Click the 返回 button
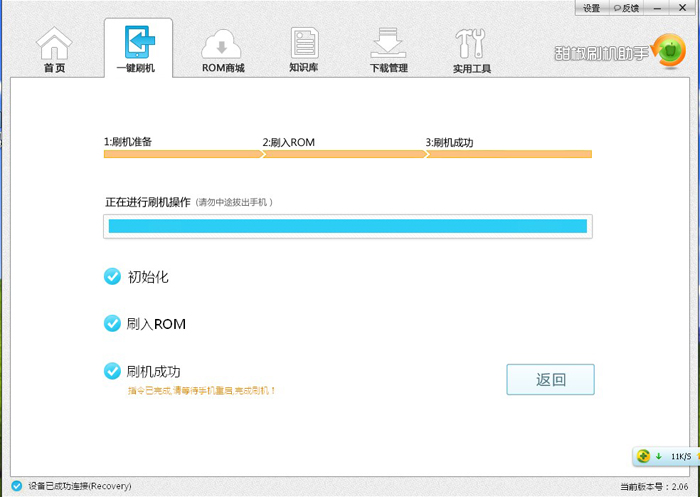The height and width of the screenshot is (497, 700). (x=550, y=380)
